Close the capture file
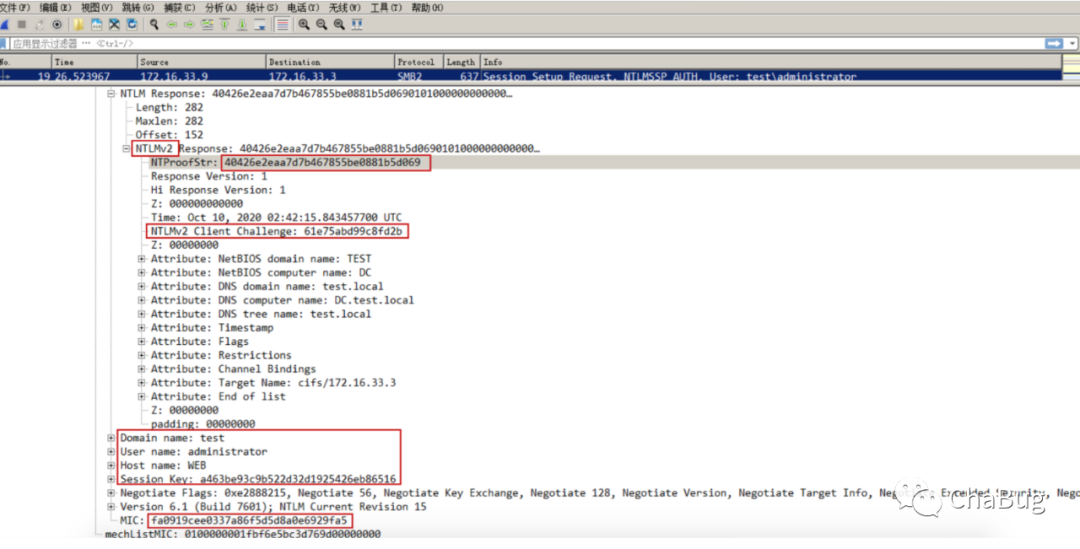The image size is (1080, 549). pyautogui.click(x=114, y=25)
